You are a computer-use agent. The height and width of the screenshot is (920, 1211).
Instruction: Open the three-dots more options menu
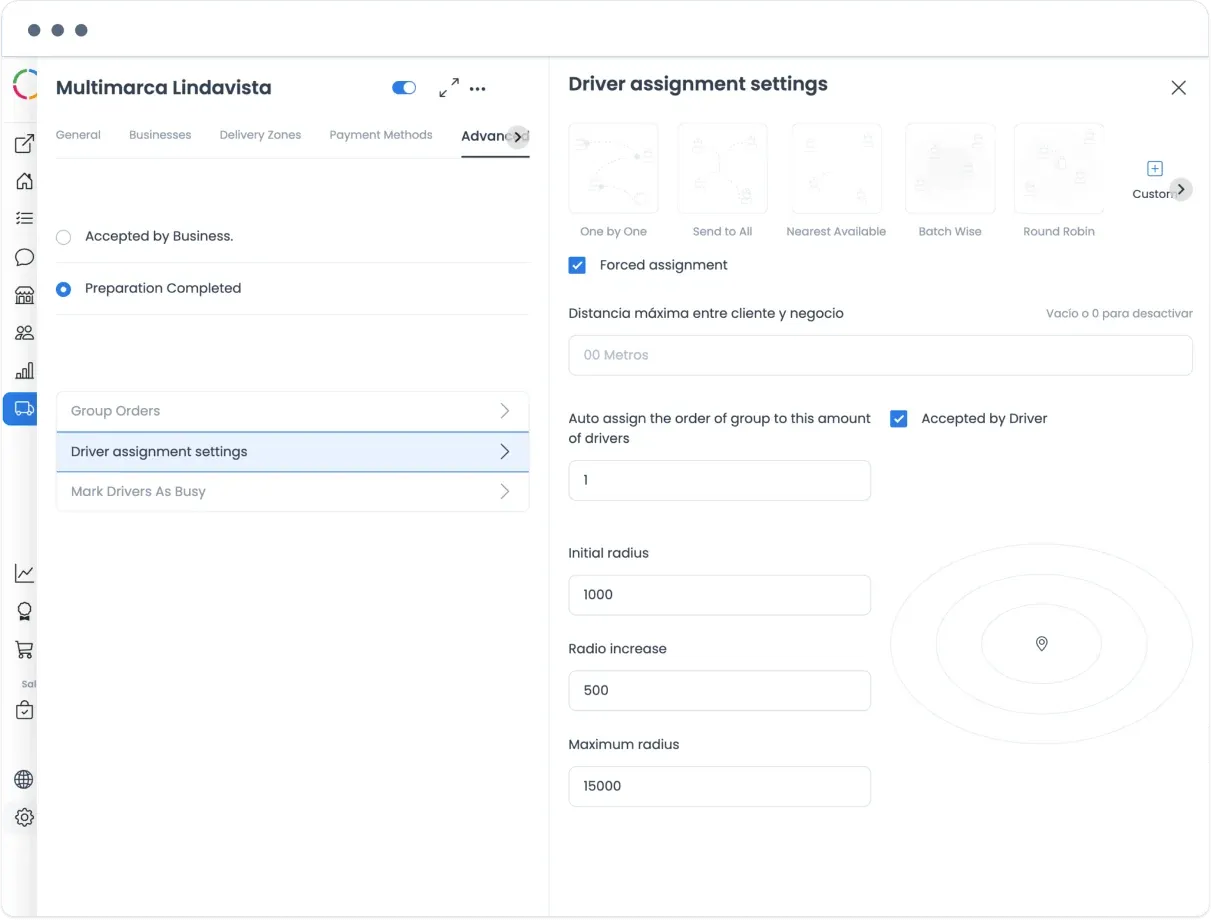tap(478, 88)
